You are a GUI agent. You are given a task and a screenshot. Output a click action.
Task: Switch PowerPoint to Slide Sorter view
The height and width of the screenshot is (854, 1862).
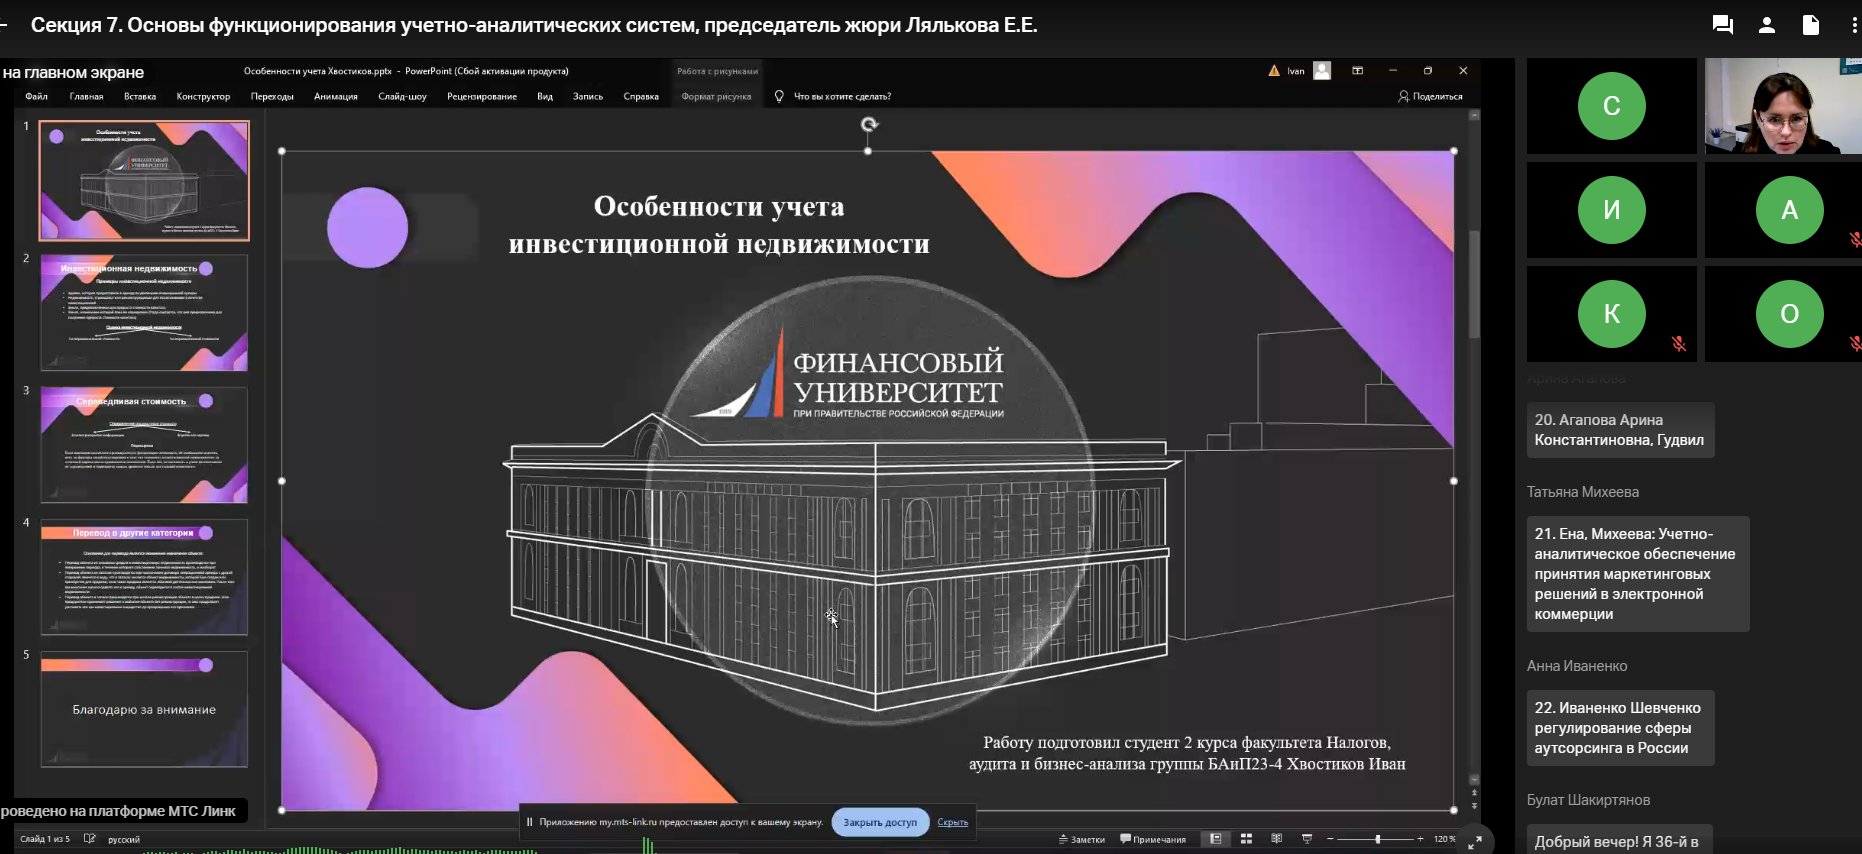tap(1246, 839)
